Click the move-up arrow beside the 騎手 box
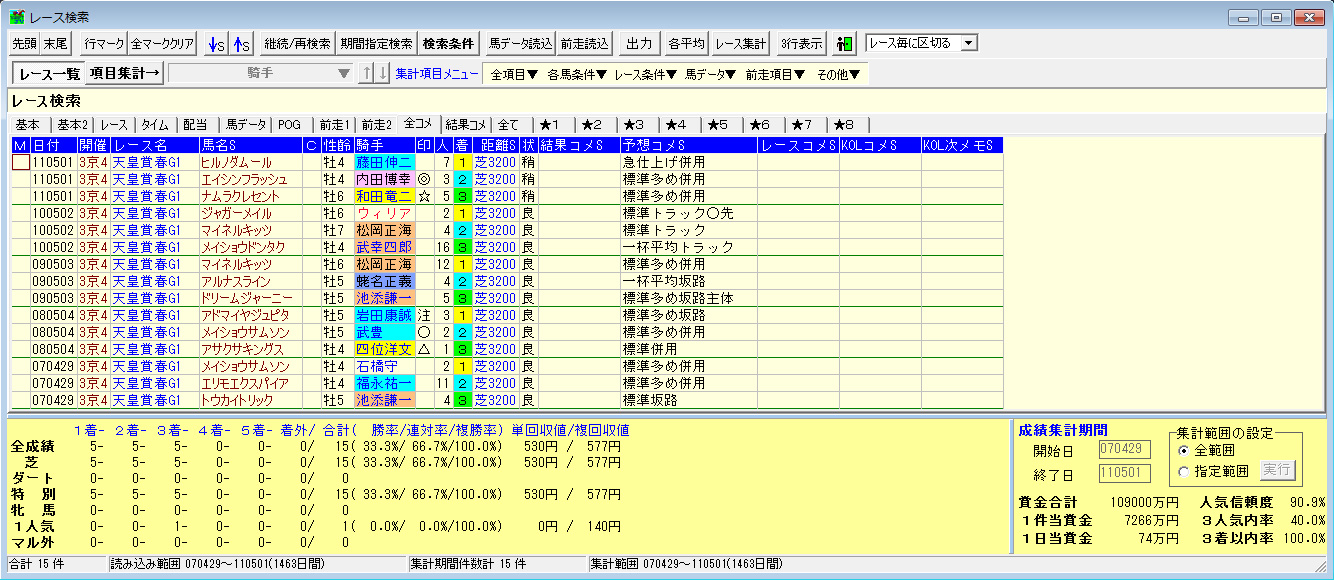Viewport: 1334px width, 580px height. 368,73
